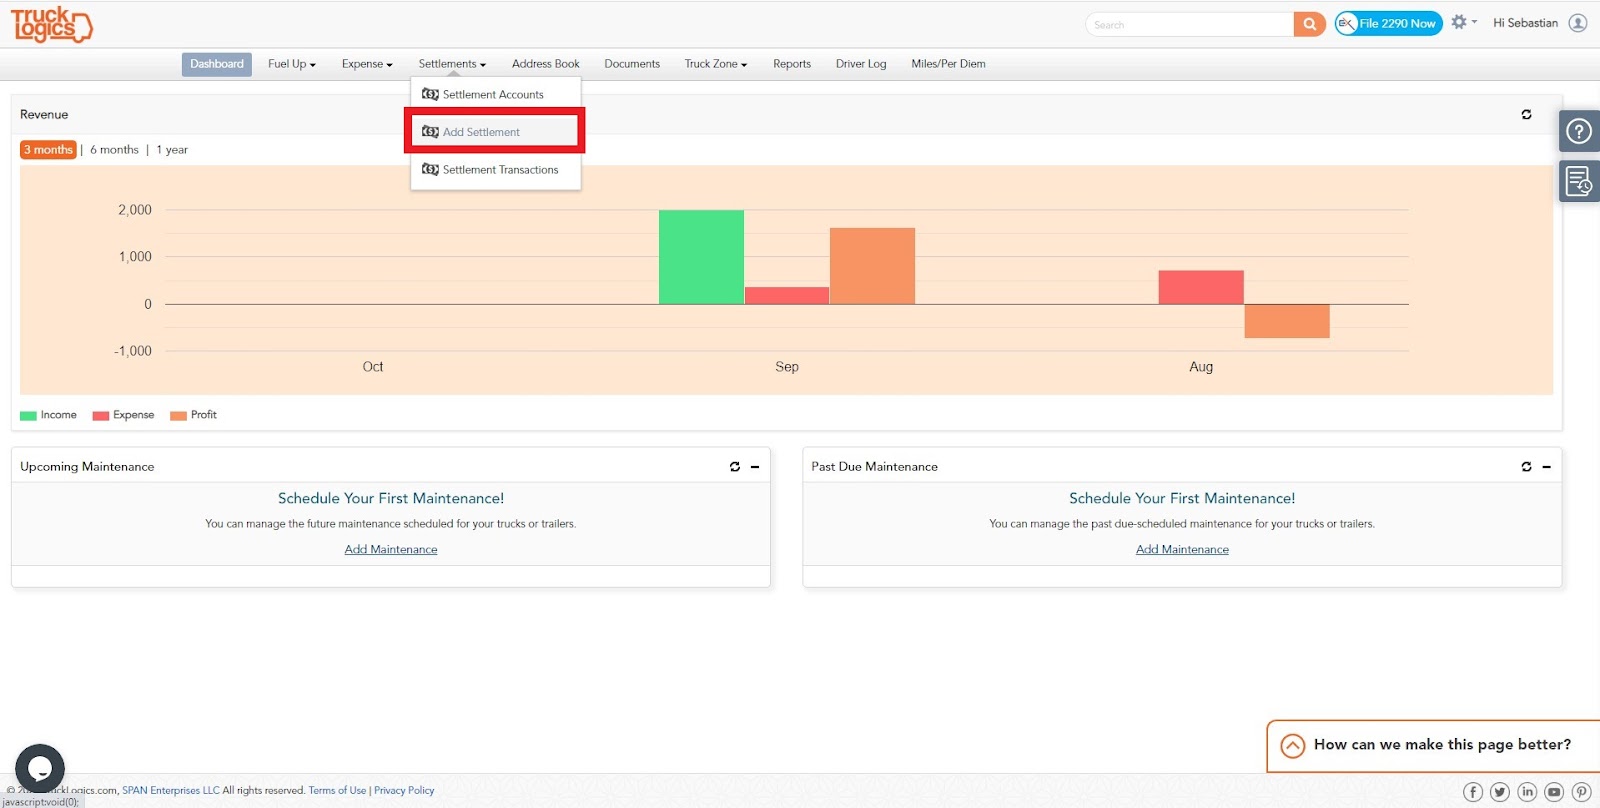The height and width of the screenshot is (808, 1600).
Task: Click the File 2290 Now button
Action: 1388,23
